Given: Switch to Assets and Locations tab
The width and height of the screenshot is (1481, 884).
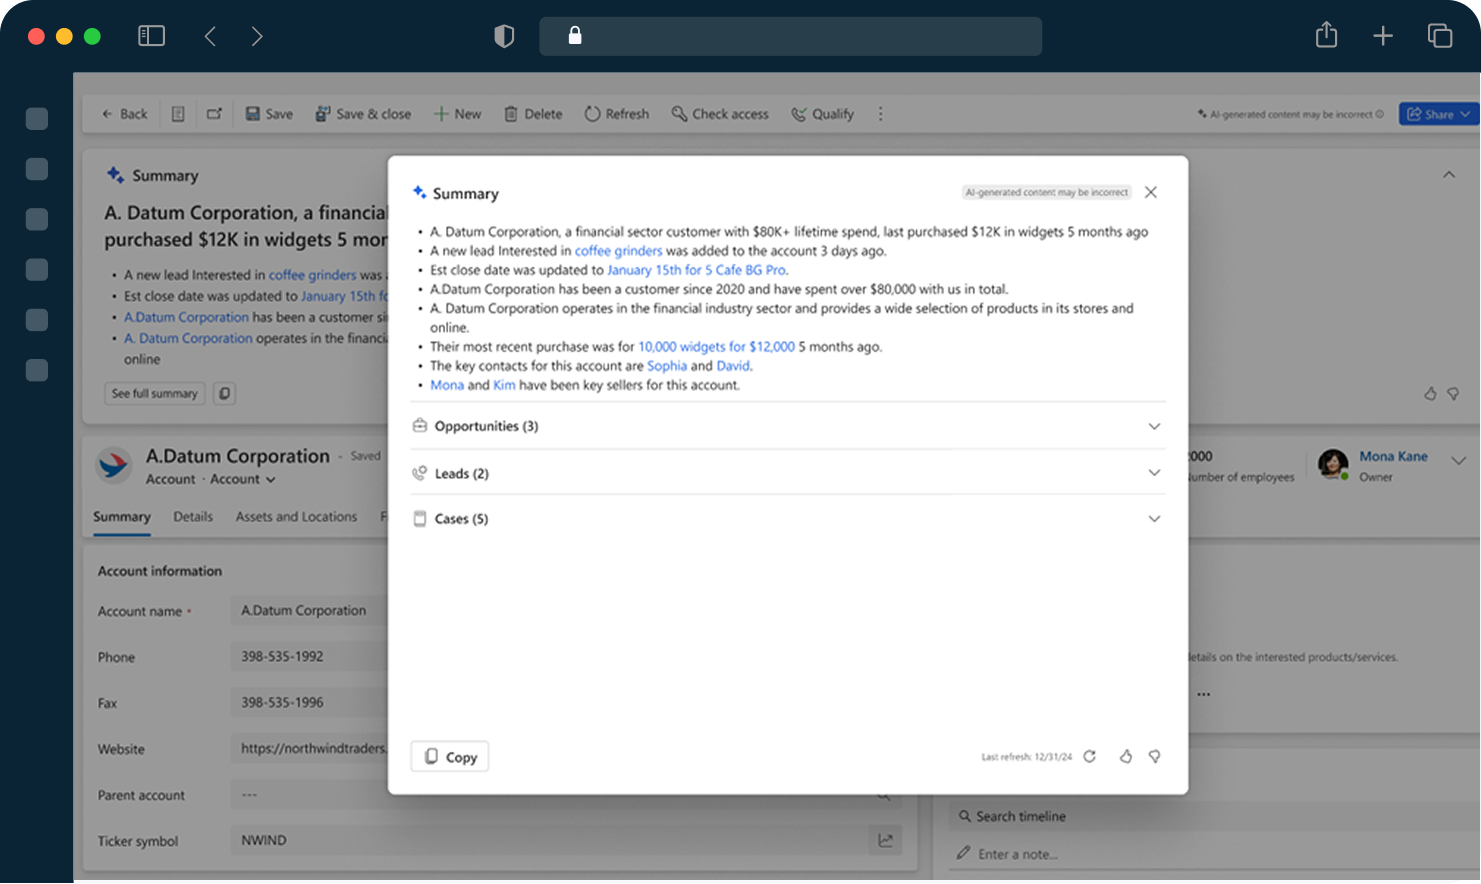Looking at the screenshot, I should pos(296,517).
